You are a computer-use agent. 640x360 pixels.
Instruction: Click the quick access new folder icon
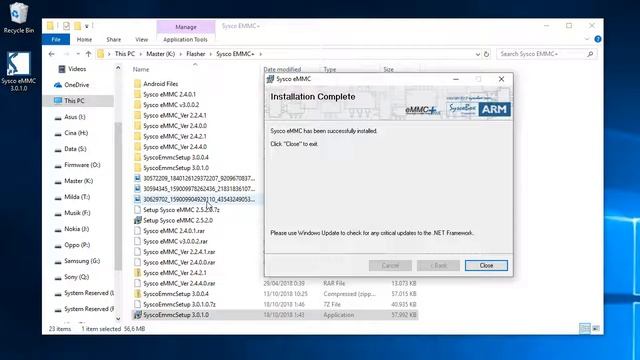pos(77,26)
